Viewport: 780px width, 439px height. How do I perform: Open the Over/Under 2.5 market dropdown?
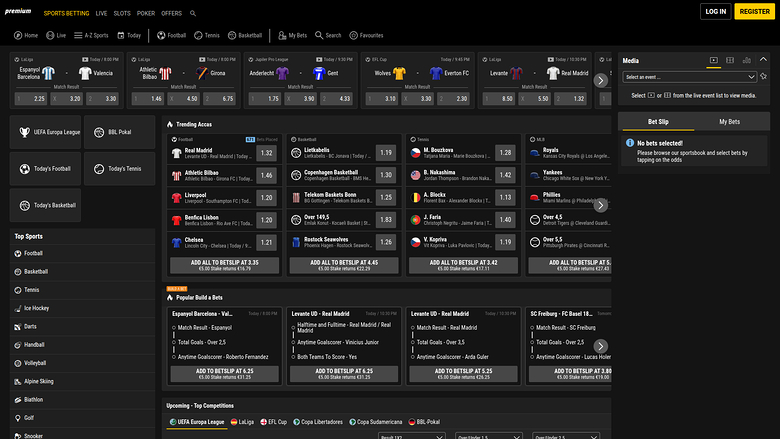566,437
